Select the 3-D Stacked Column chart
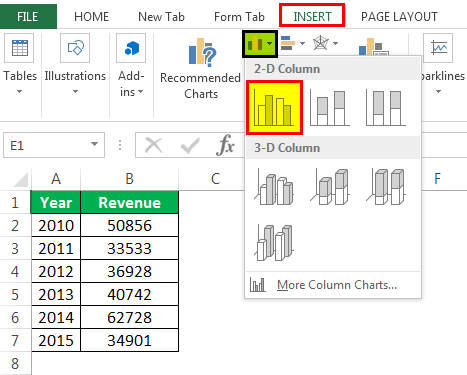The image size is (467, 375). point(330,187)
